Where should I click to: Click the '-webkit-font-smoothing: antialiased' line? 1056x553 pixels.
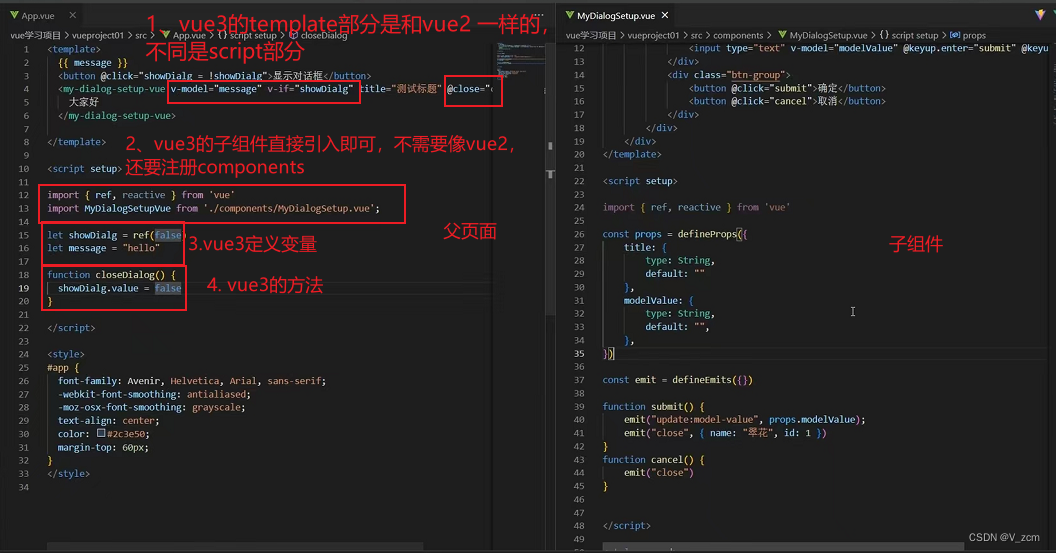pos(154,395)
